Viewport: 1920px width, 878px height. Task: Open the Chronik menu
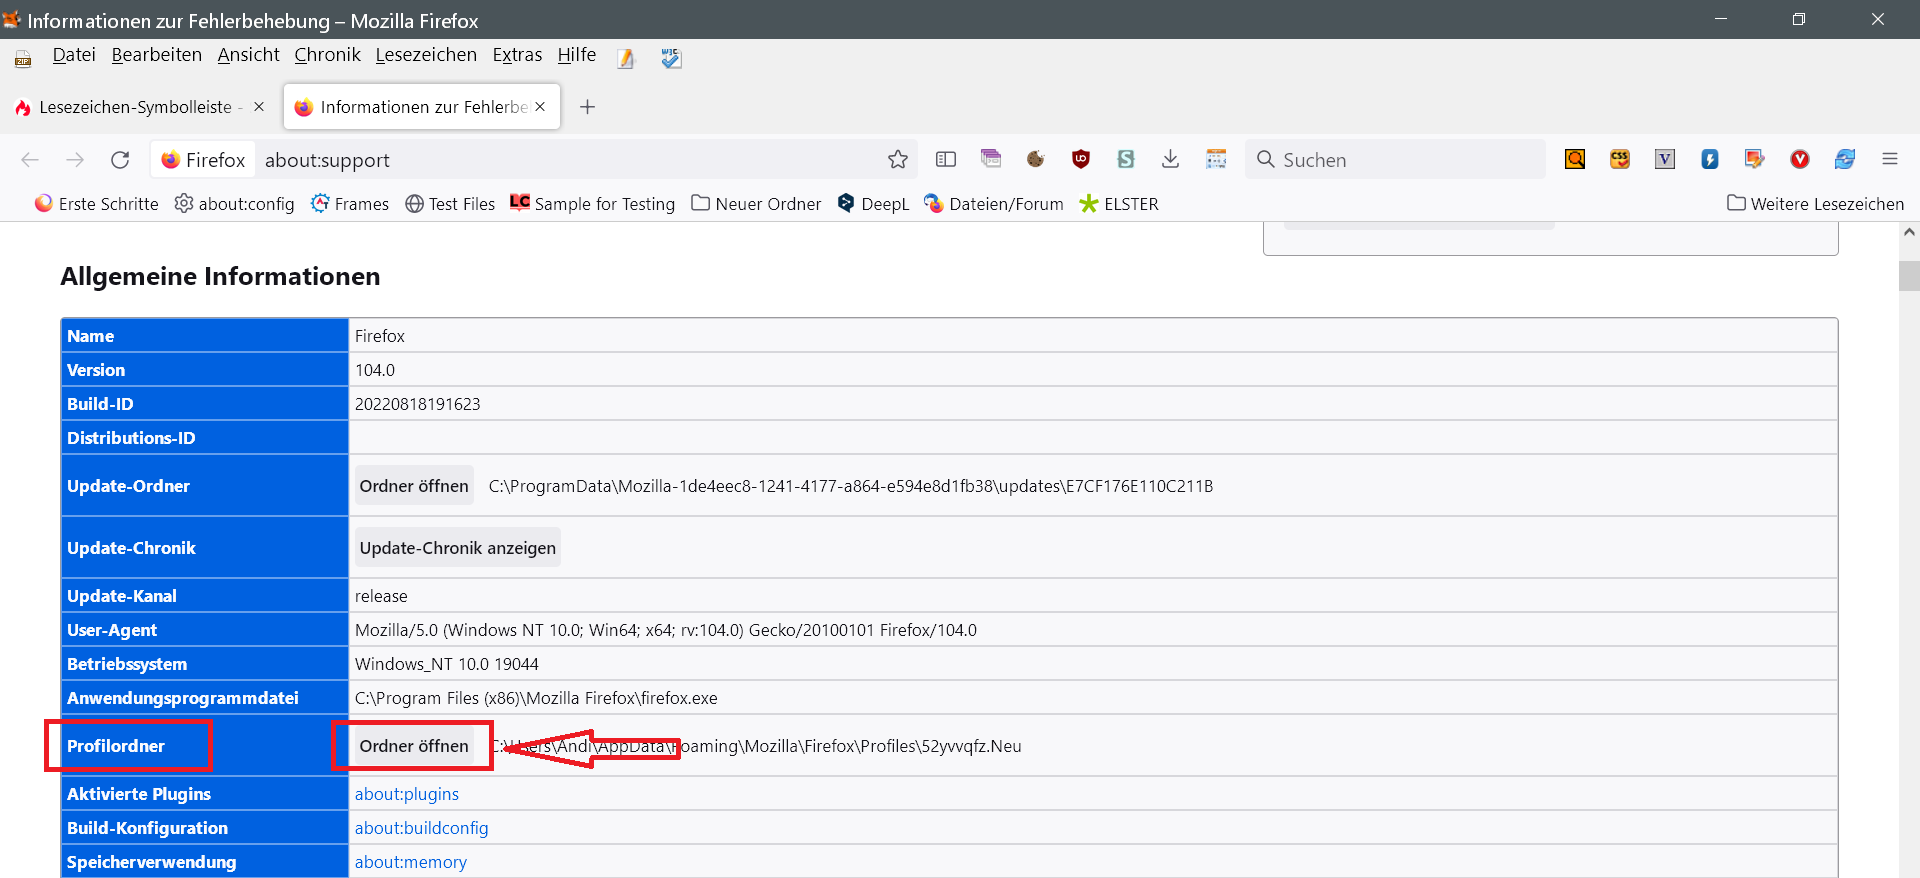327,55
